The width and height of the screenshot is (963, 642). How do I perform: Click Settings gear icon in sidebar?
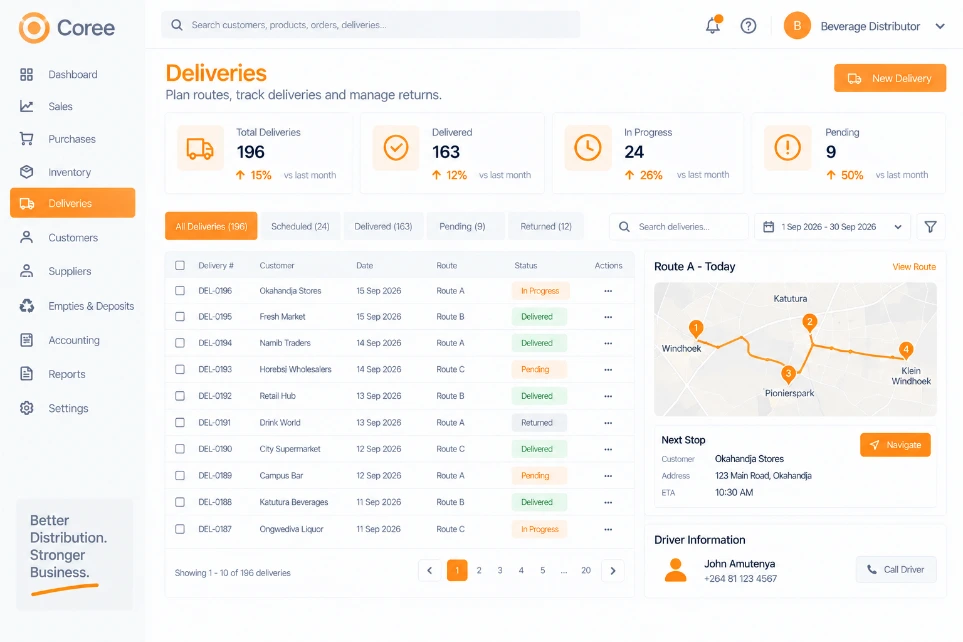point(26,408)
